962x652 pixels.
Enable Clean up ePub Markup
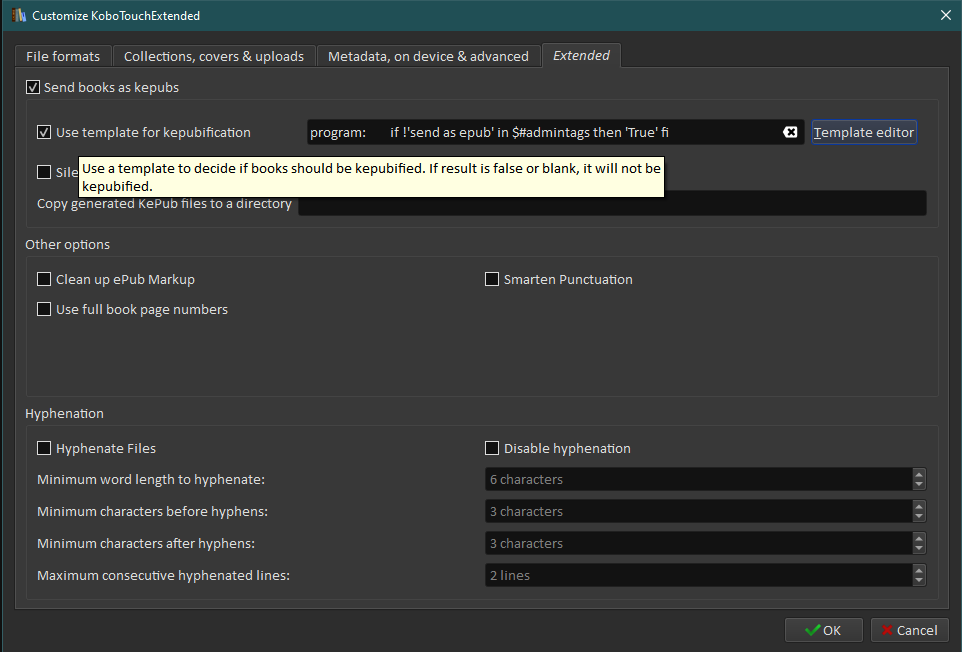point(44,280)
